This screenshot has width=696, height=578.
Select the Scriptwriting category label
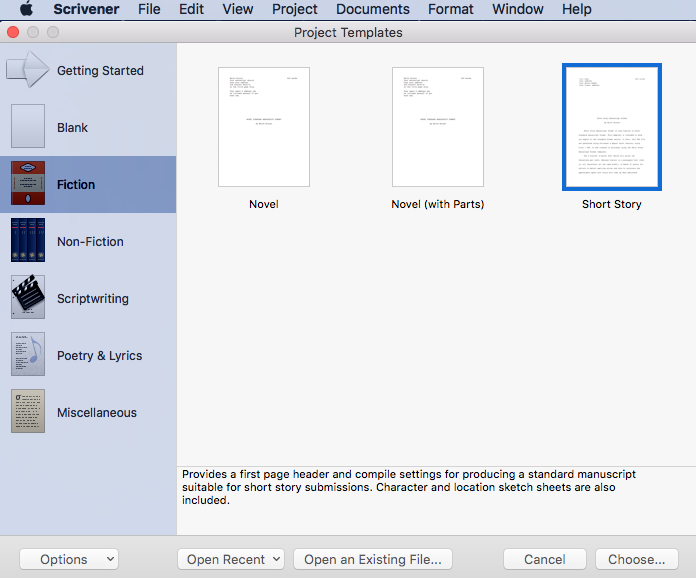(93, 299)
